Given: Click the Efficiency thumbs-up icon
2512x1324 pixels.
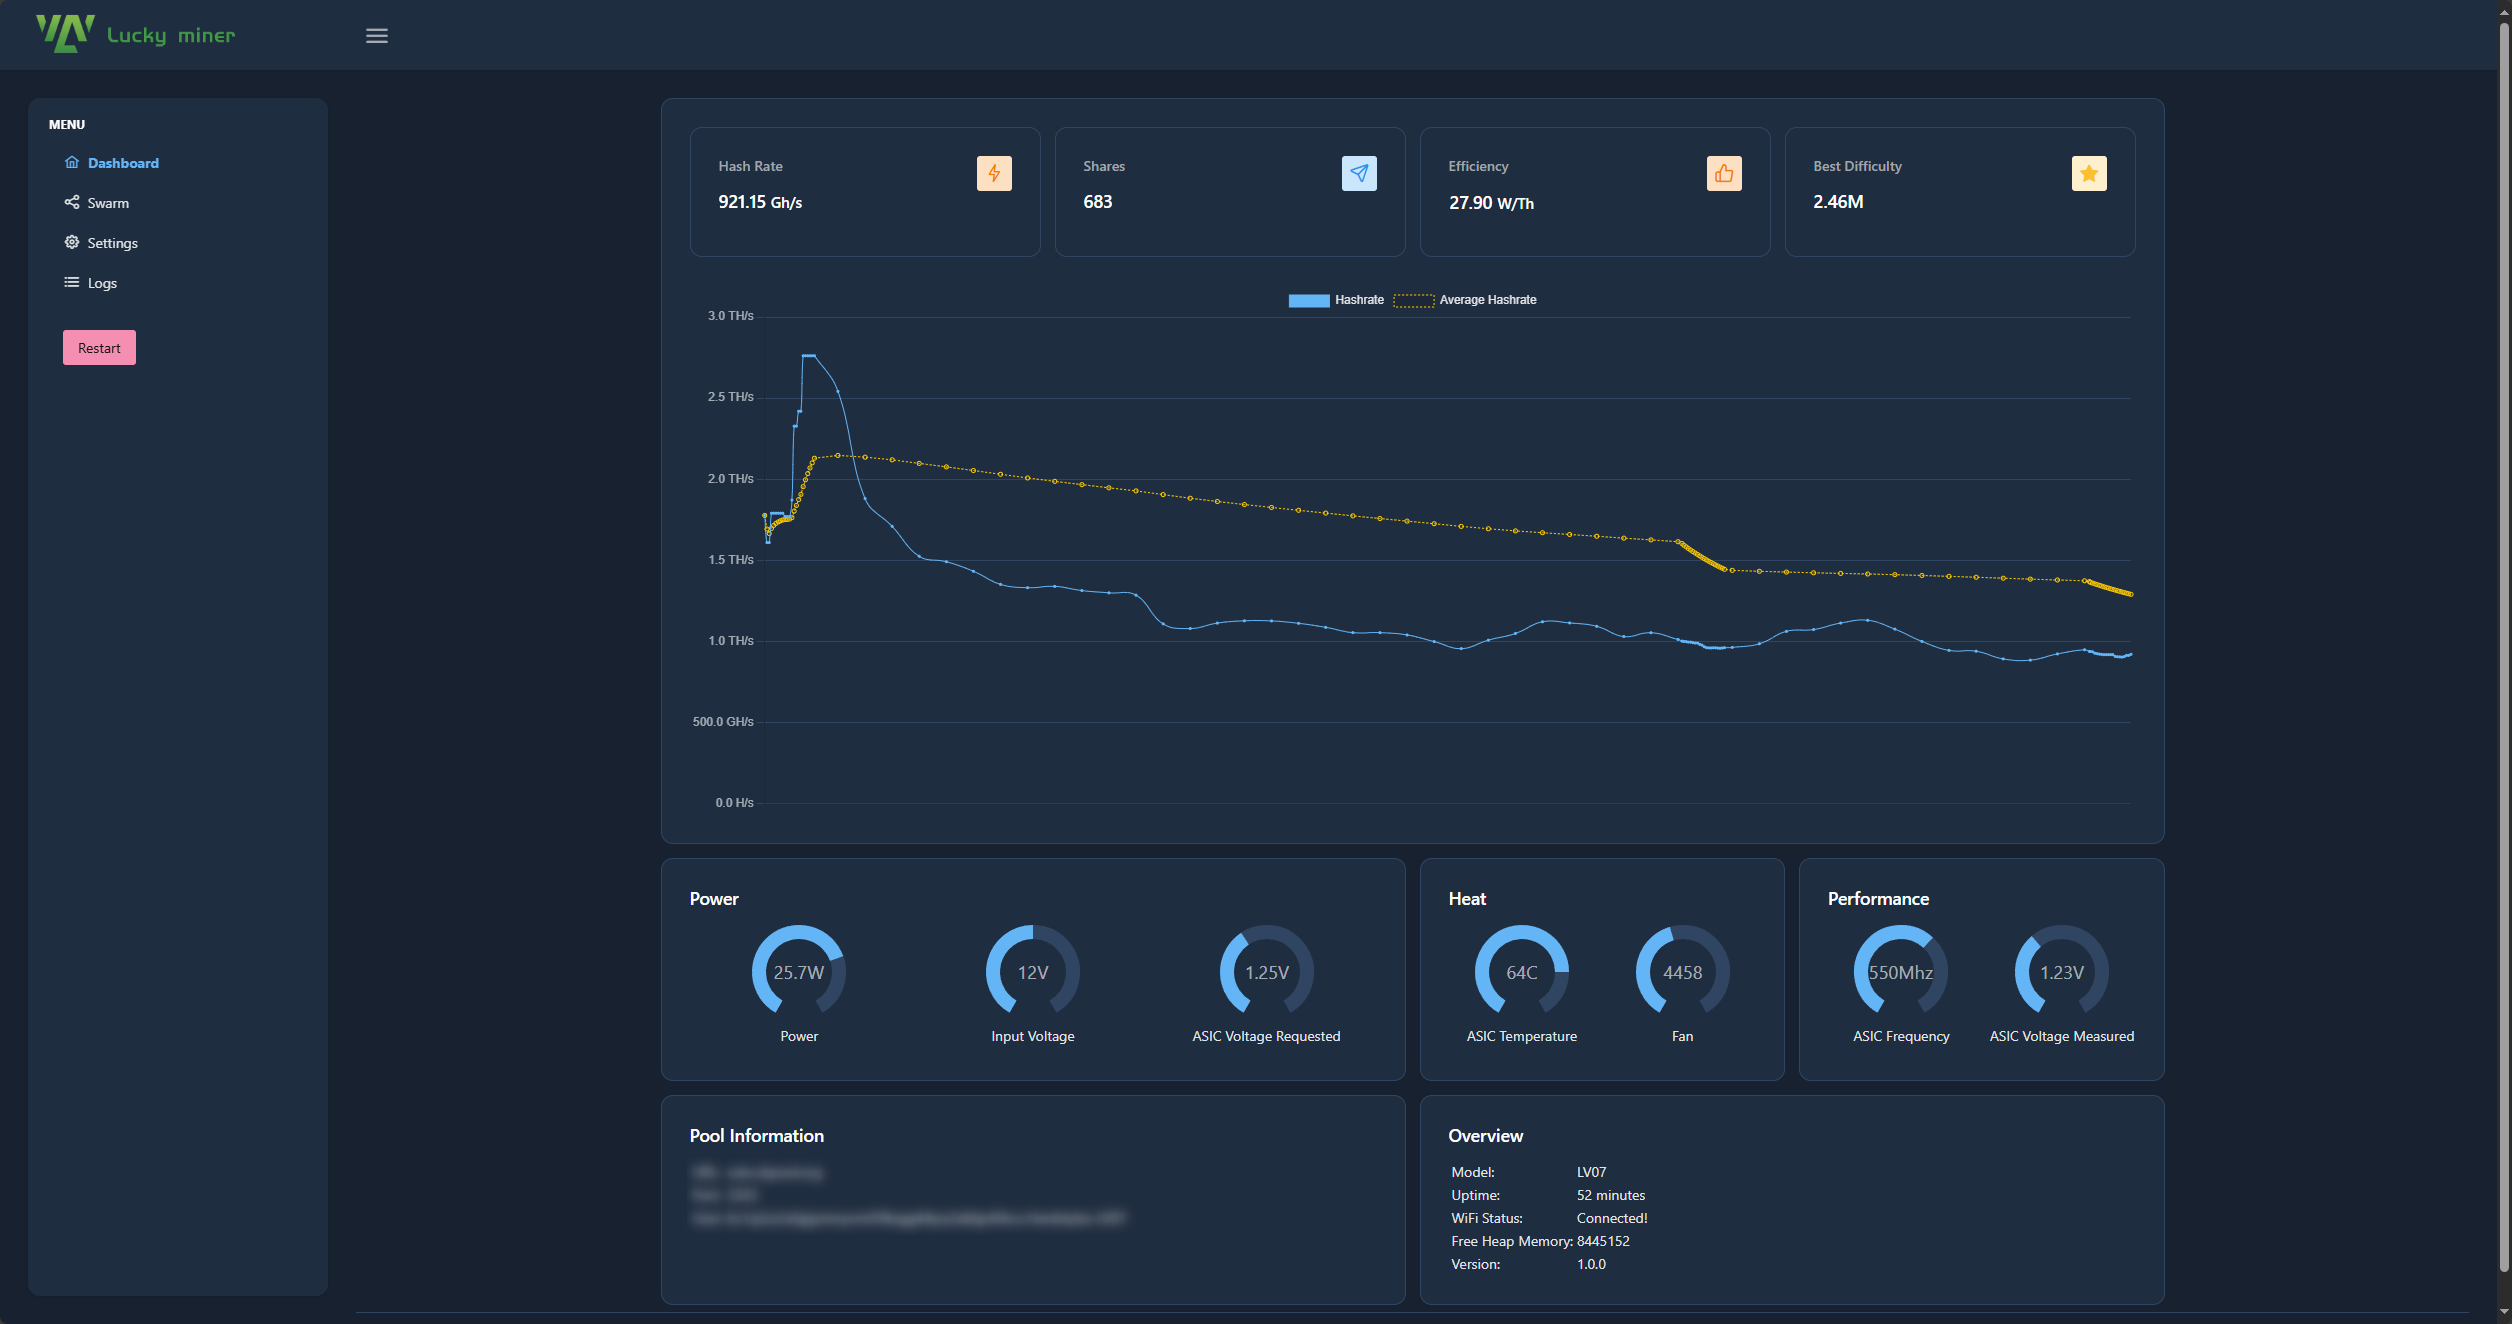Looking at the screenshot, I should [x=1724, y=173].
